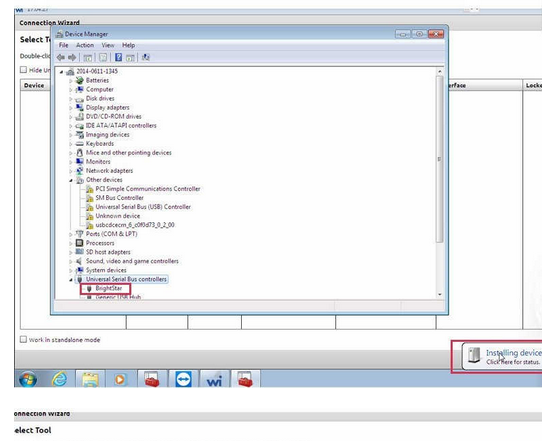Collapse the Universal Serial Bus controllers category
The image size is (542, 441).
(71, 280)
